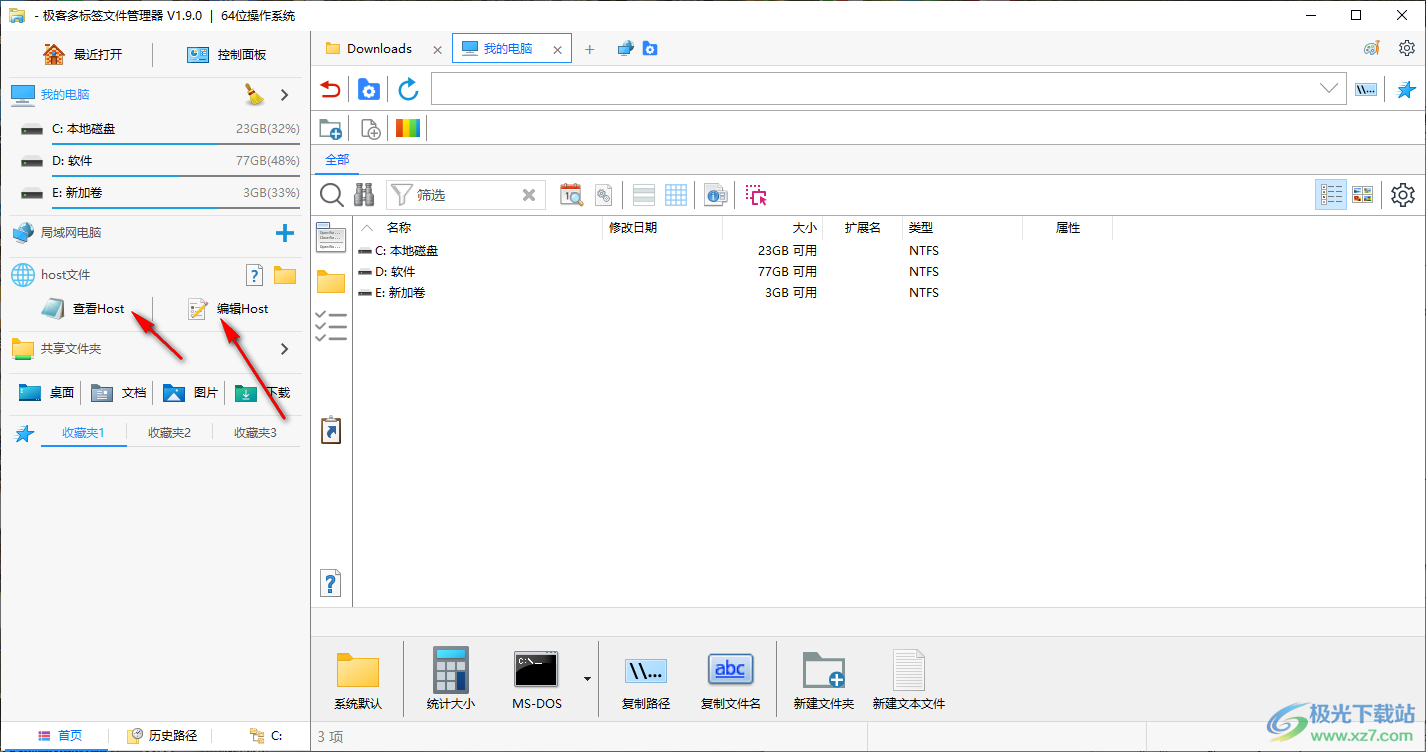The width and height of the screenshot is (1426, 752).
Task: Open 统计大小 calculator tool
Action: [x=450, y=679]
